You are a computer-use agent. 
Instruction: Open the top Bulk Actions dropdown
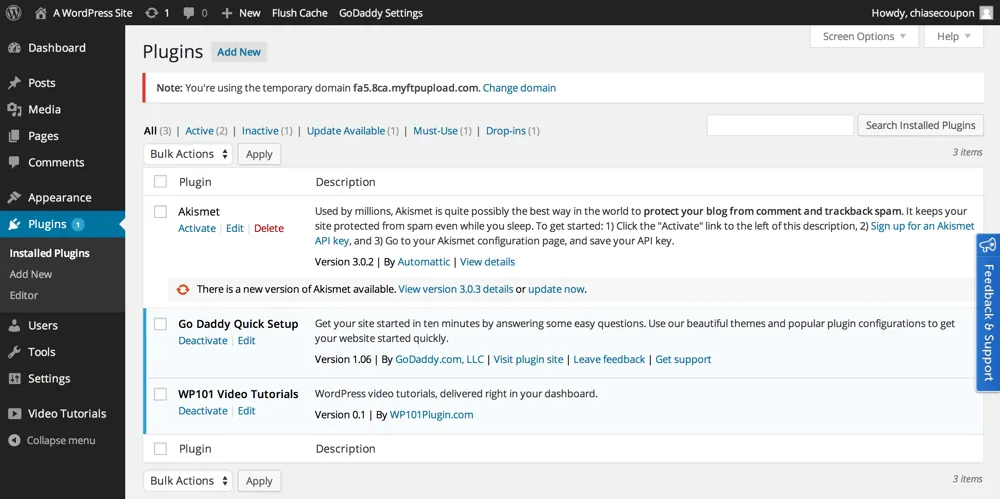(188, 154)
